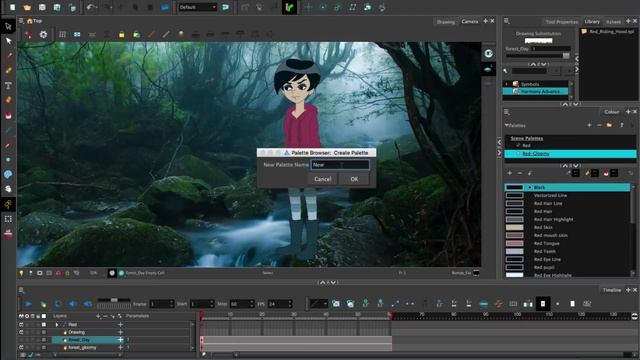The height and width of the screenshot is (360, 640).
Task: Open the Default workspace dropdown
Action: 198,7
